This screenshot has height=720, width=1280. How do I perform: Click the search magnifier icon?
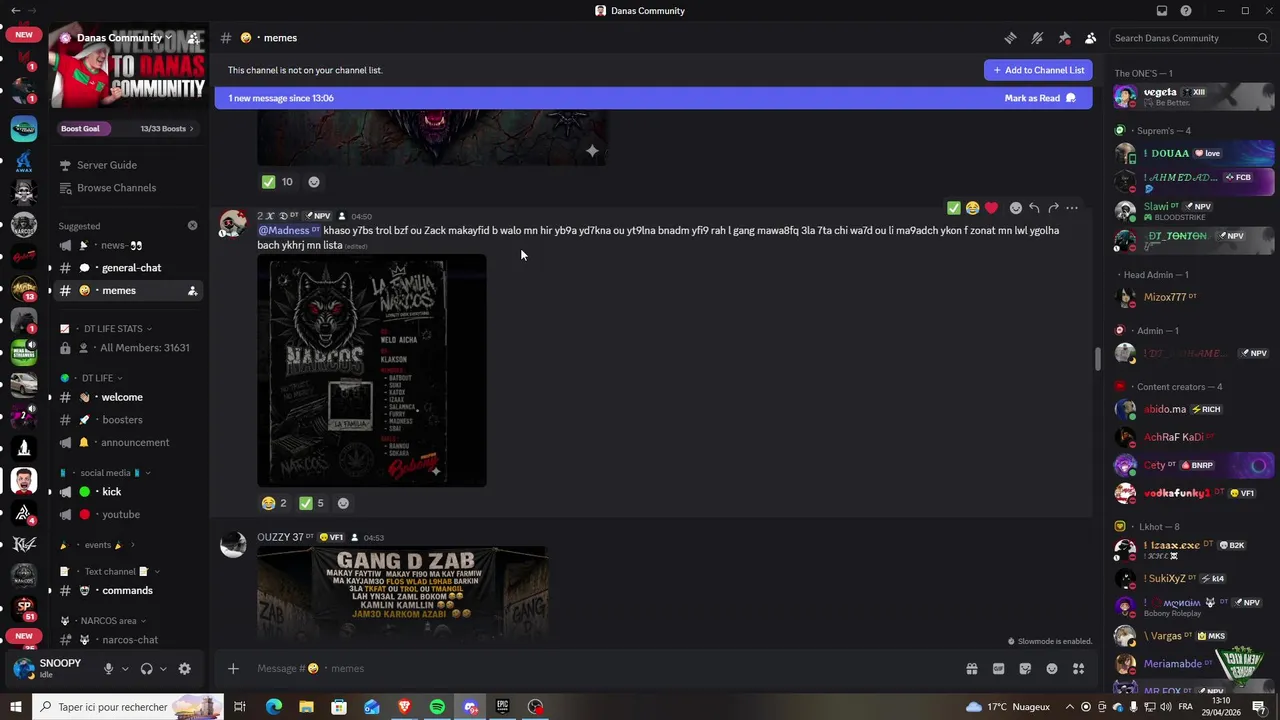[x=1263, y=38]
